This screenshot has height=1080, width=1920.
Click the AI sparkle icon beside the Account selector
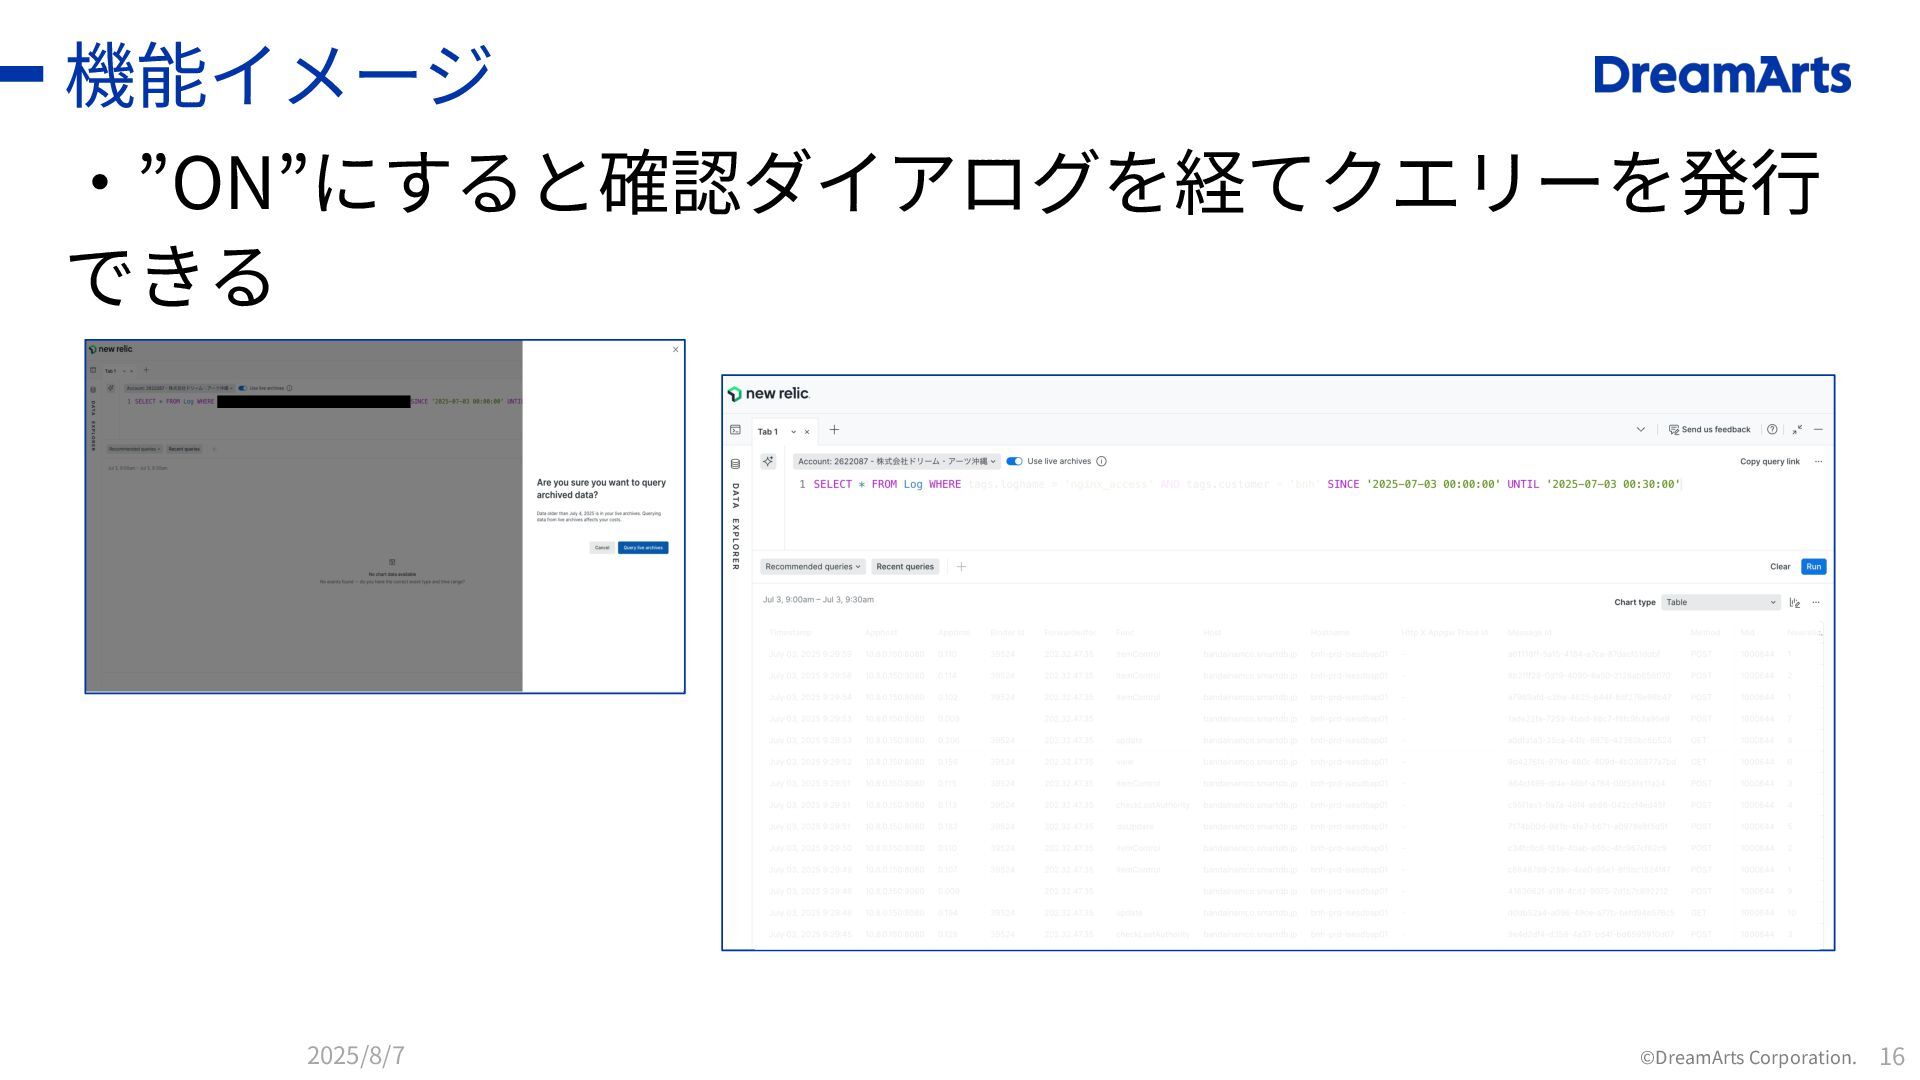coord(768,461)
